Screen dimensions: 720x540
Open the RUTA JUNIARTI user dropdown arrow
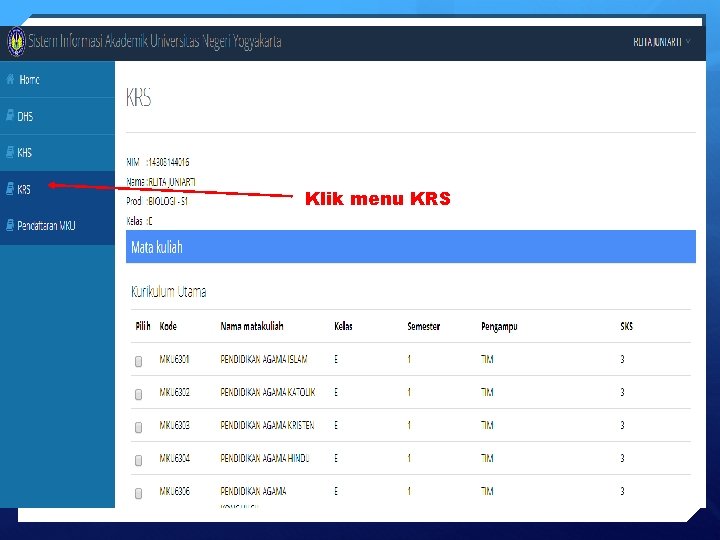[x=688, y=42]
